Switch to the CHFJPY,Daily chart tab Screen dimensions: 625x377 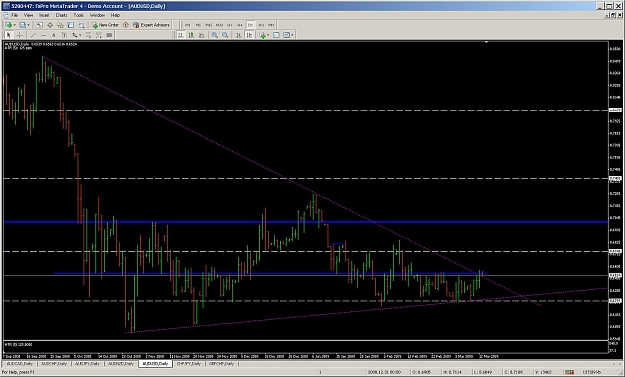tap(189, 363)
